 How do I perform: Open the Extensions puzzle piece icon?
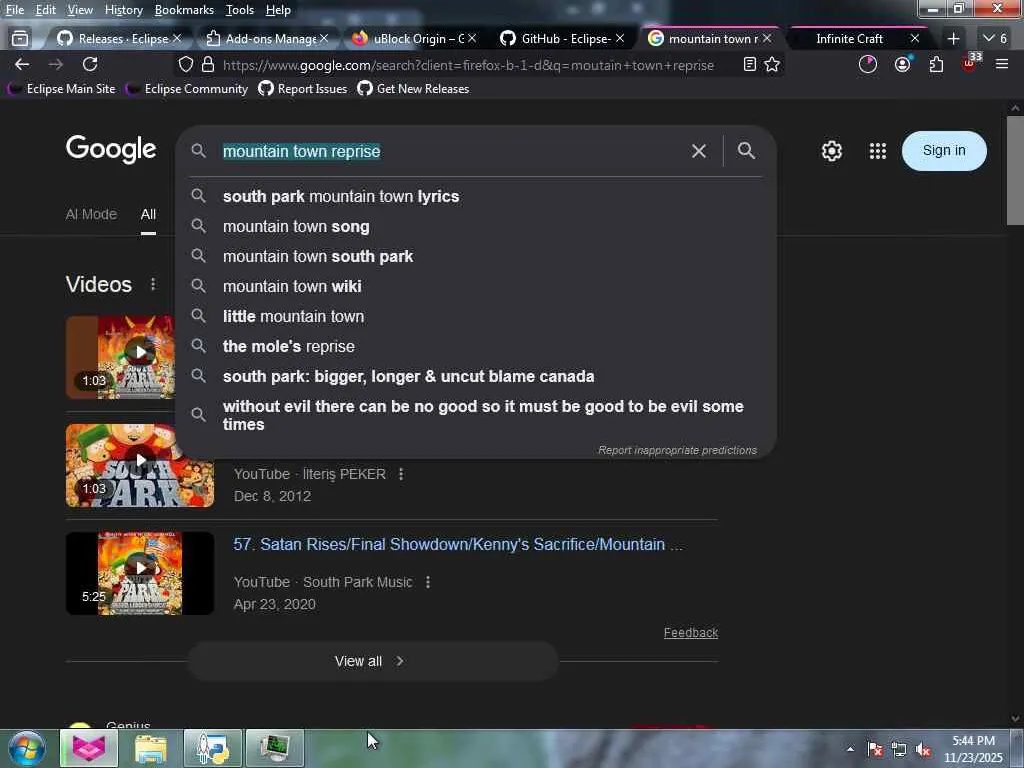[936, 64]
